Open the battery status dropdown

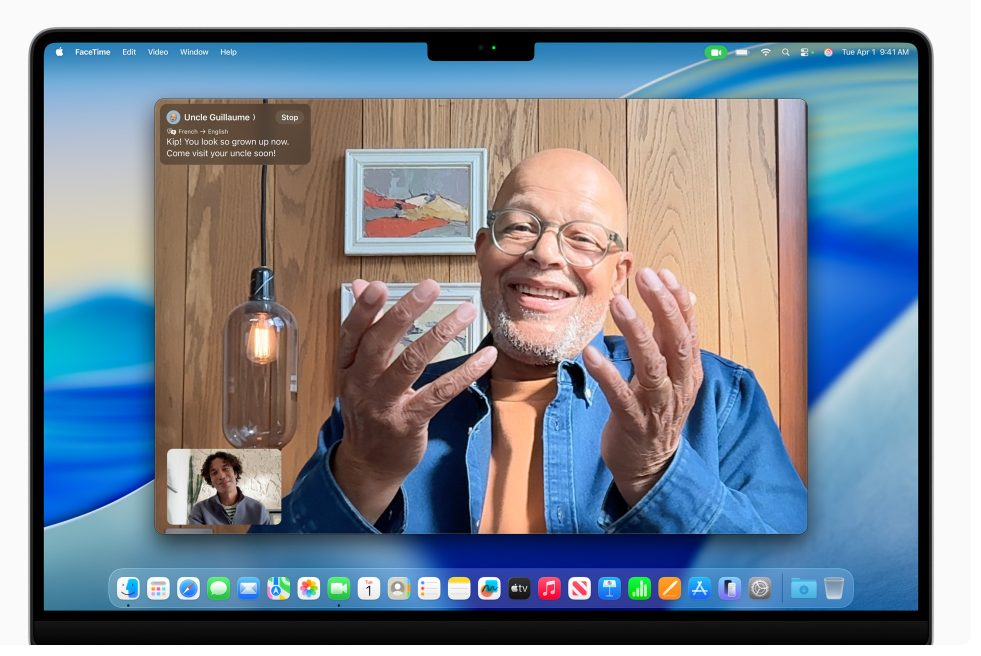pyautogui.click(x=742, y=51)
